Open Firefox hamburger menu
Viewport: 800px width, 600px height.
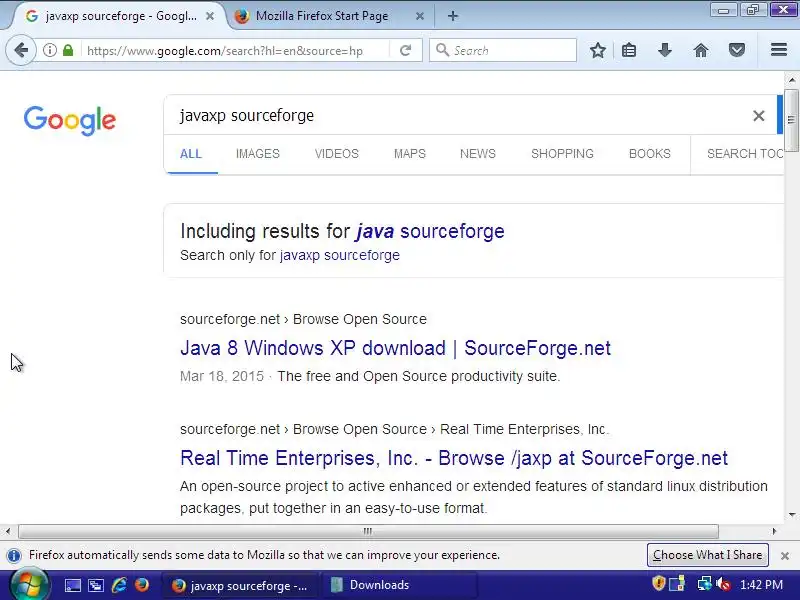[779, 49]
